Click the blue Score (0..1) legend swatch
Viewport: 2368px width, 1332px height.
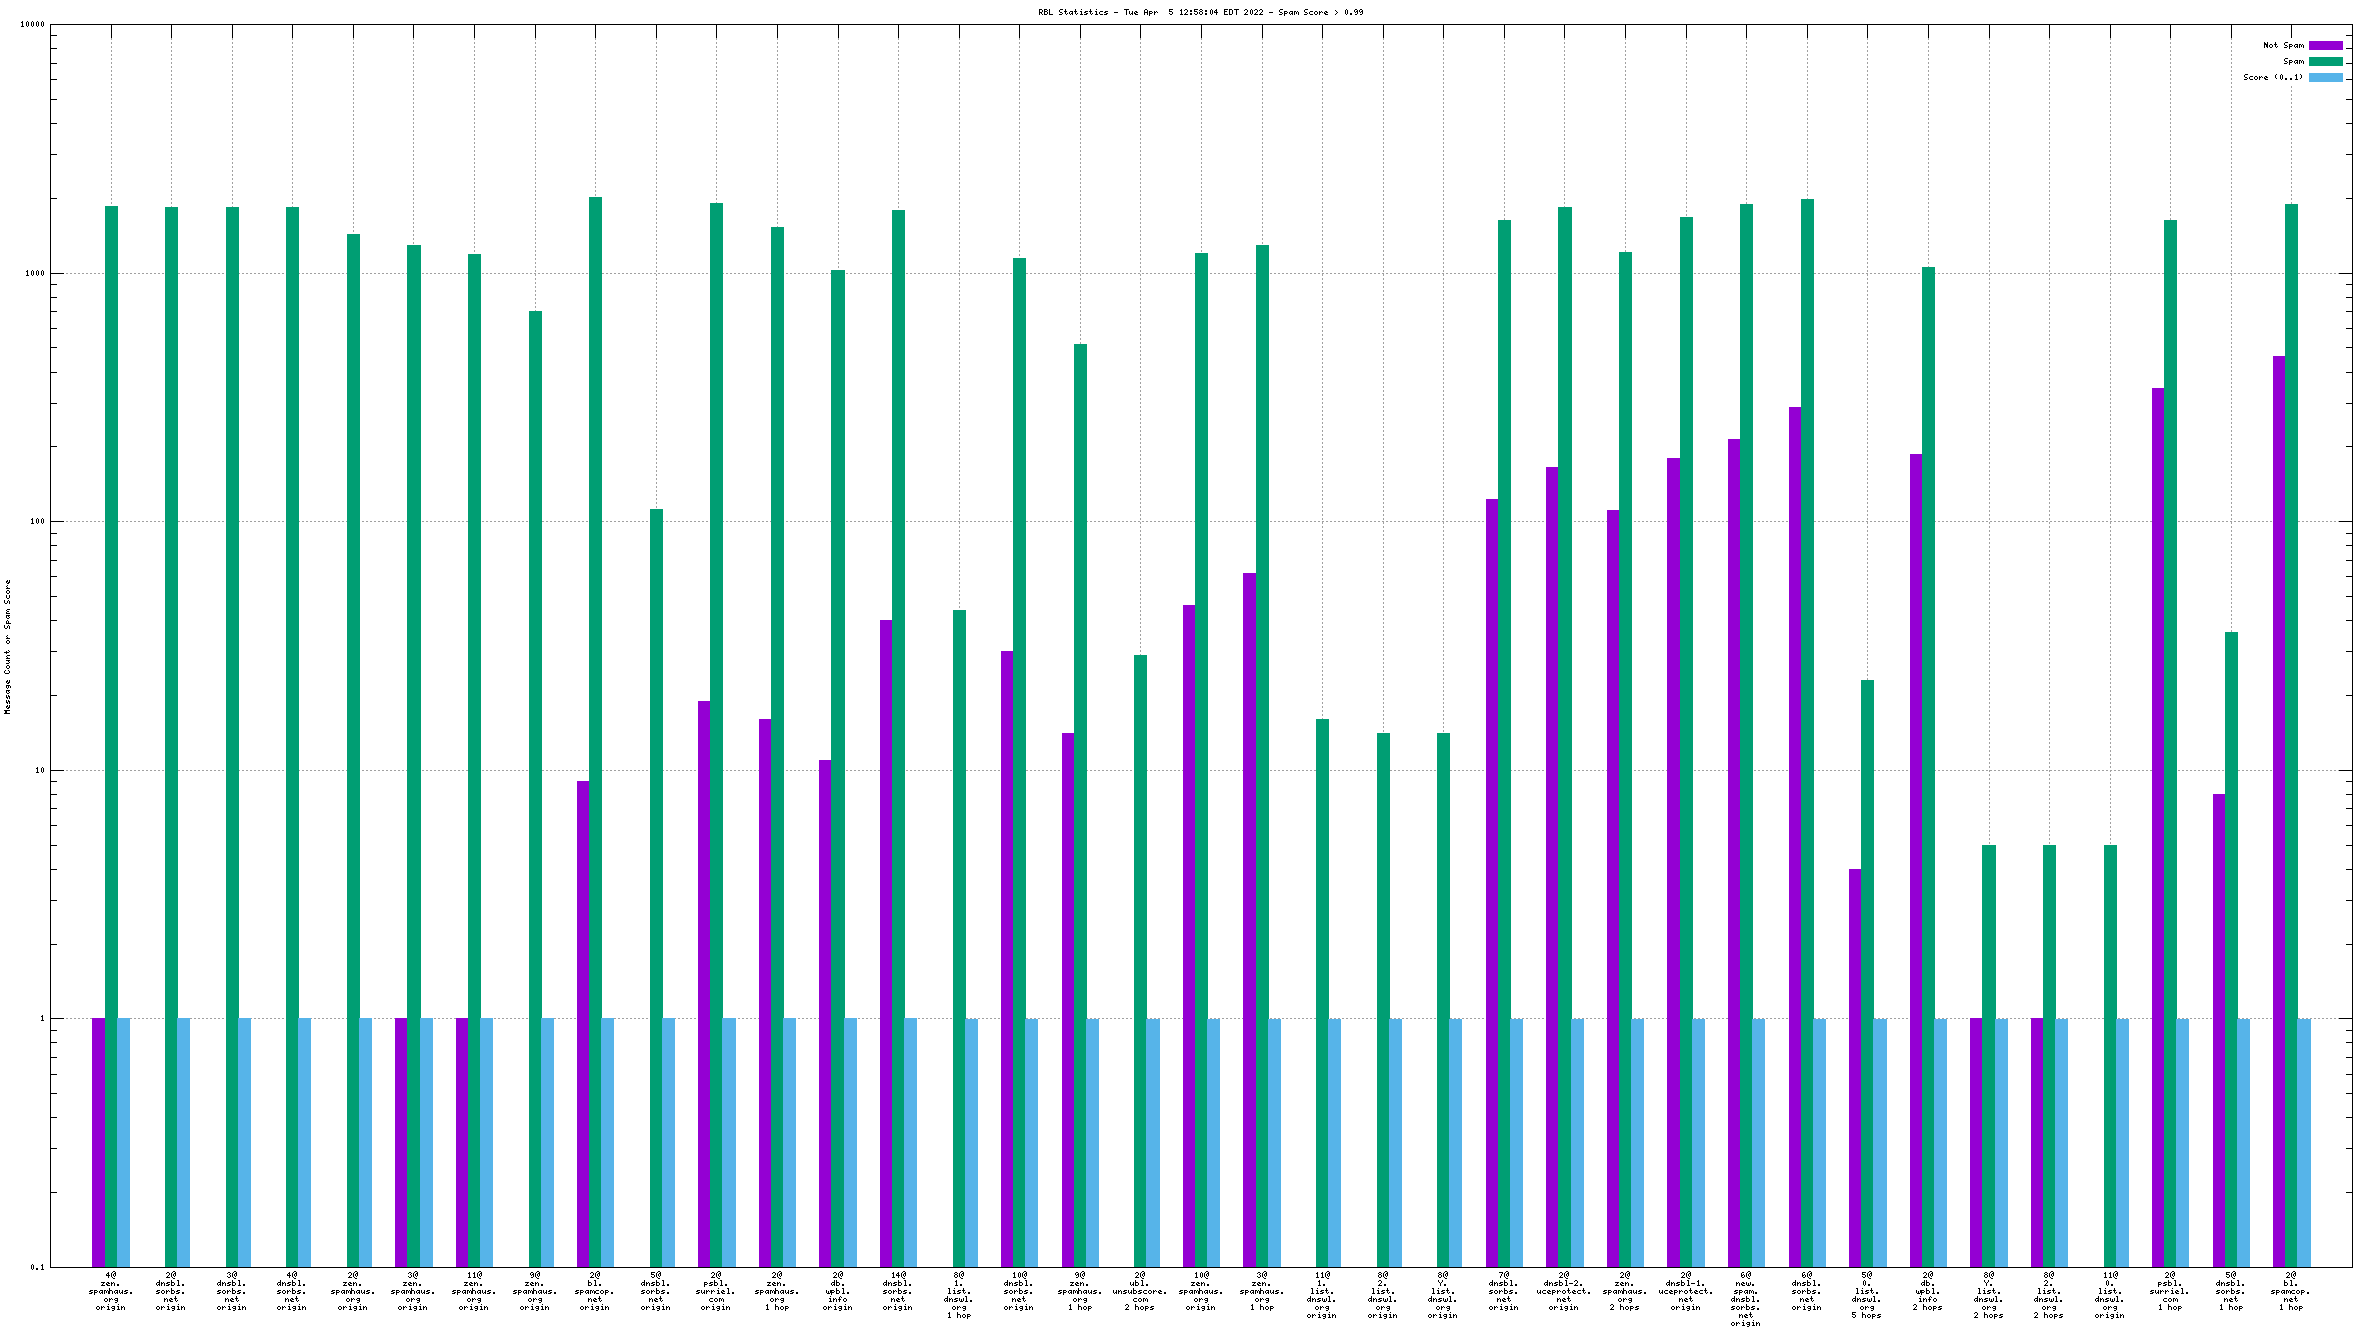pyautogui.click(x=2325, y=77)
